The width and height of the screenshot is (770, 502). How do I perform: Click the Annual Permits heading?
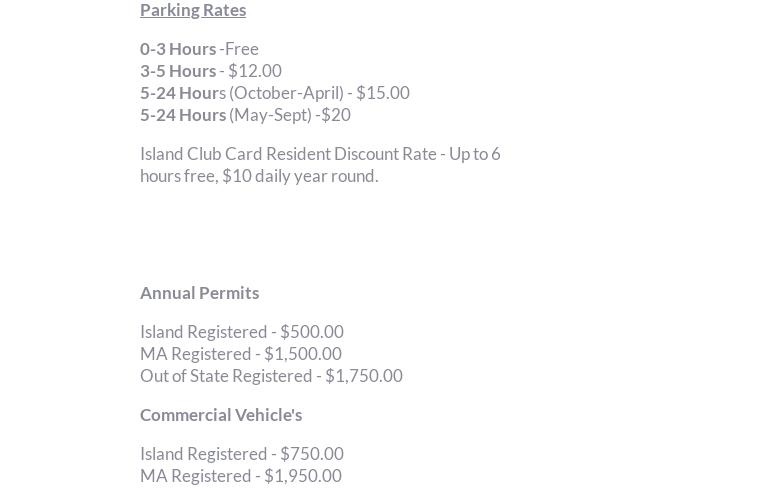[200, 293]
